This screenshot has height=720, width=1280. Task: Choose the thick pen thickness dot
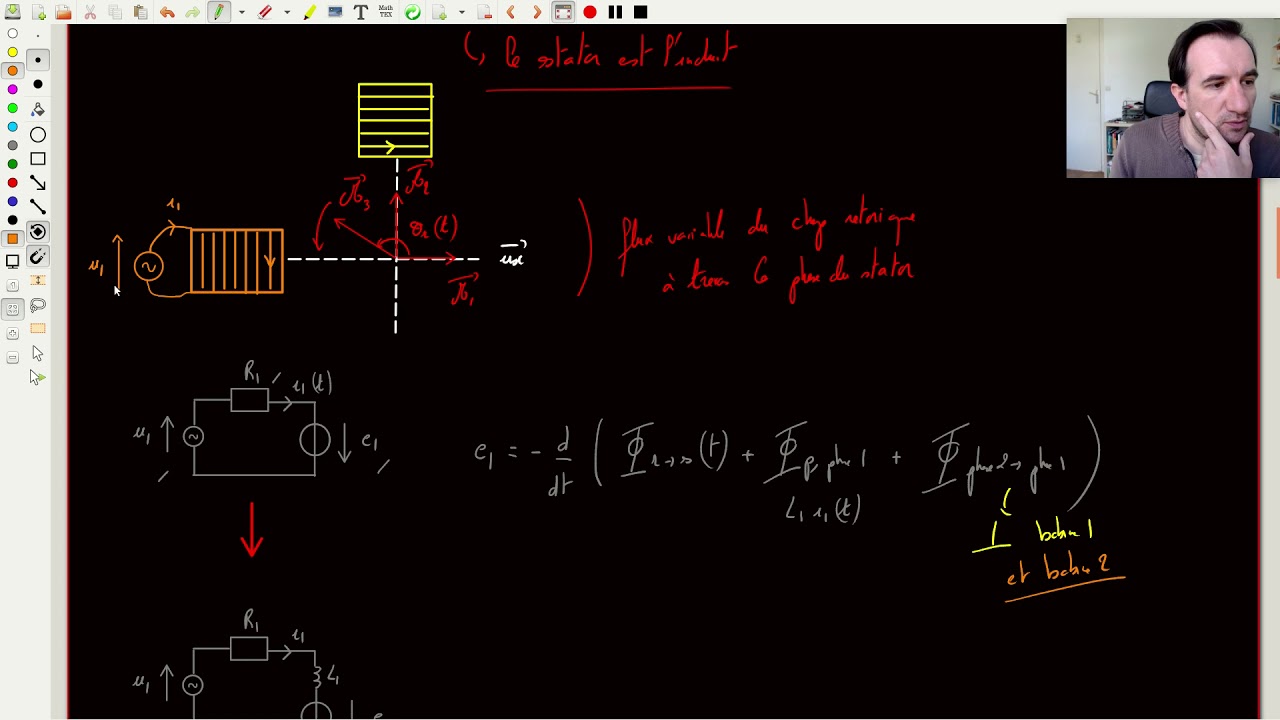pyautogui.click(x=37, y=84)
